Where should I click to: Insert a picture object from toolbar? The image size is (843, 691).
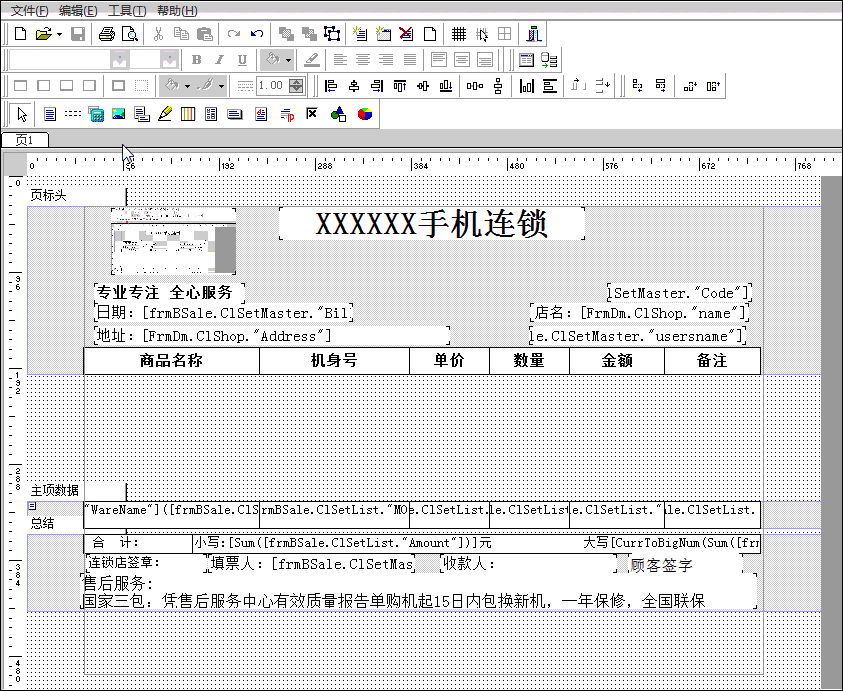pos(118,114)
